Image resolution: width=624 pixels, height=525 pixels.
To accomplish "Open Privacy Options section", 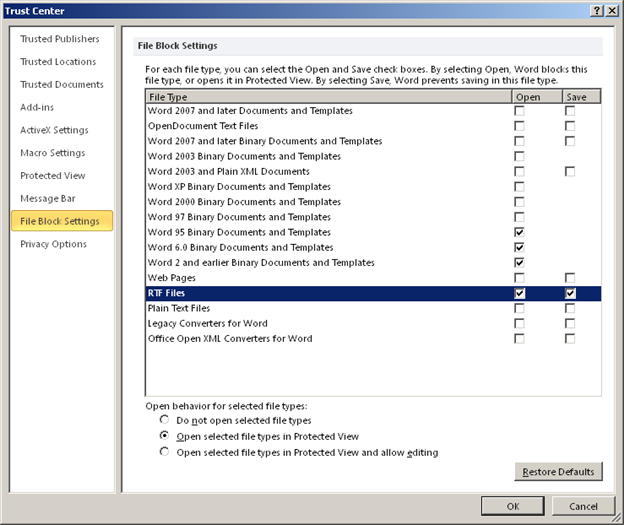I will point(53,244).
